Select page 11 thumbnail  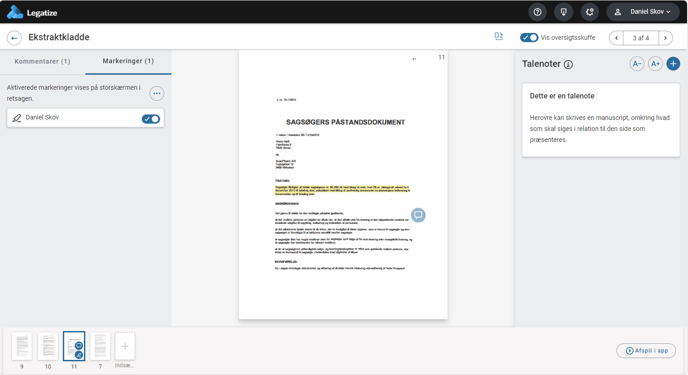coord(74,346)
